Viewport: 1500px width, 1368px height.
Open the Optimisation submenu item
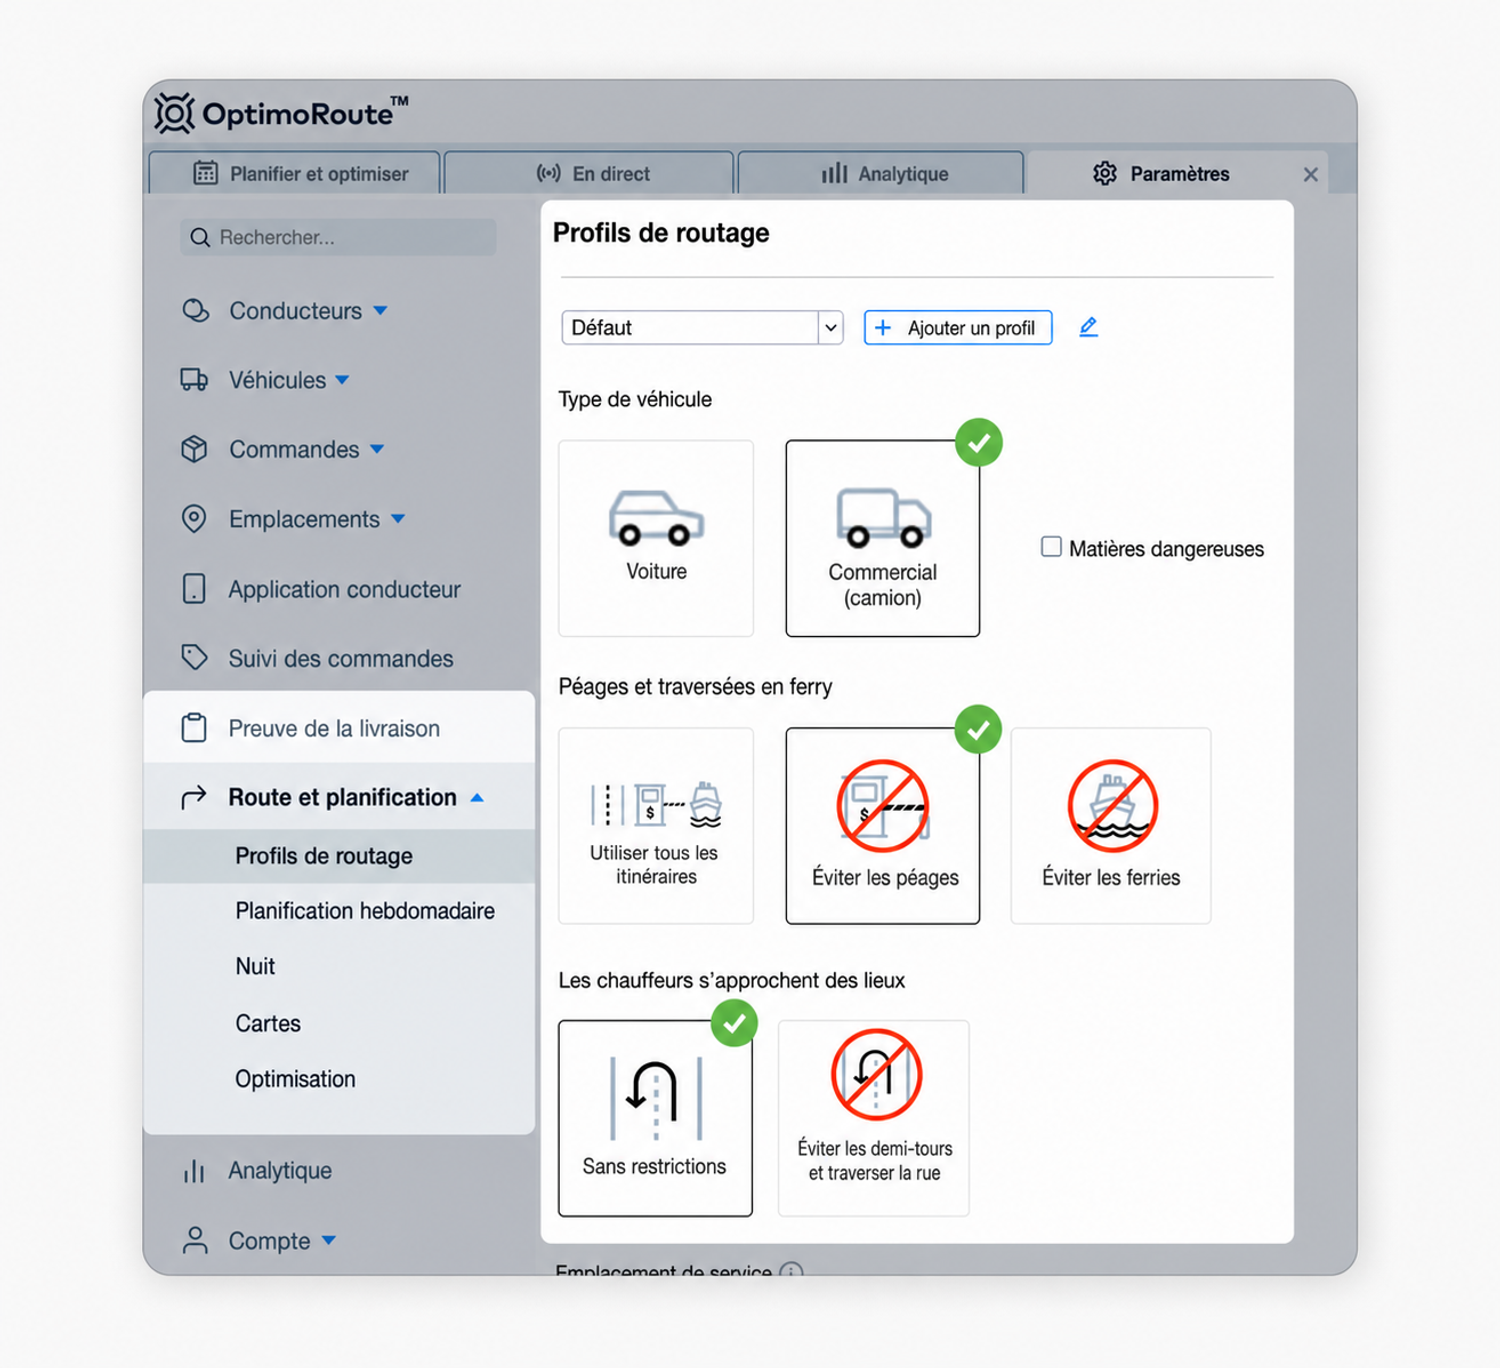pyautogui.click(x=295, y=1079)
